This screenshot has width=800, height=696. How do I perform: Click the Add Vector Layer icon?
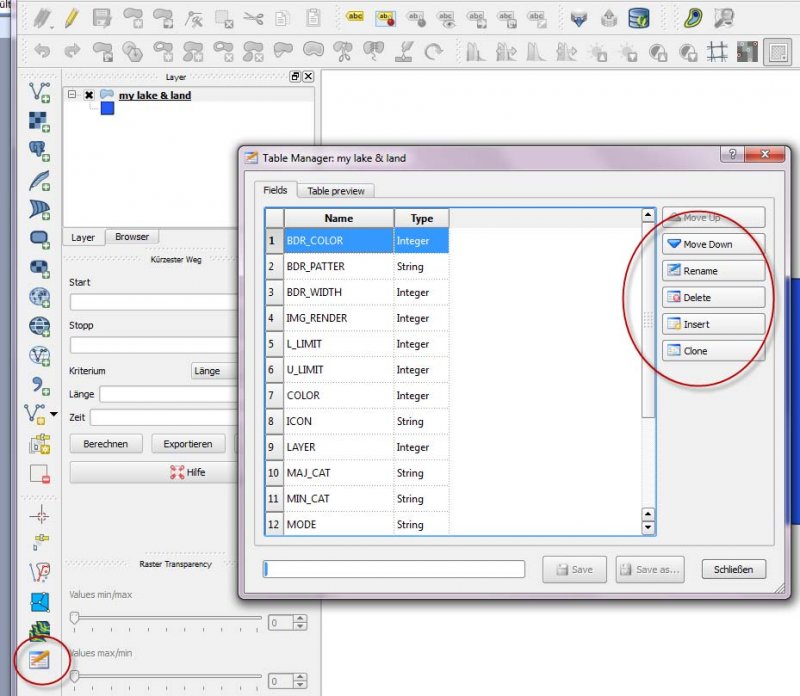tap(40, 93)
